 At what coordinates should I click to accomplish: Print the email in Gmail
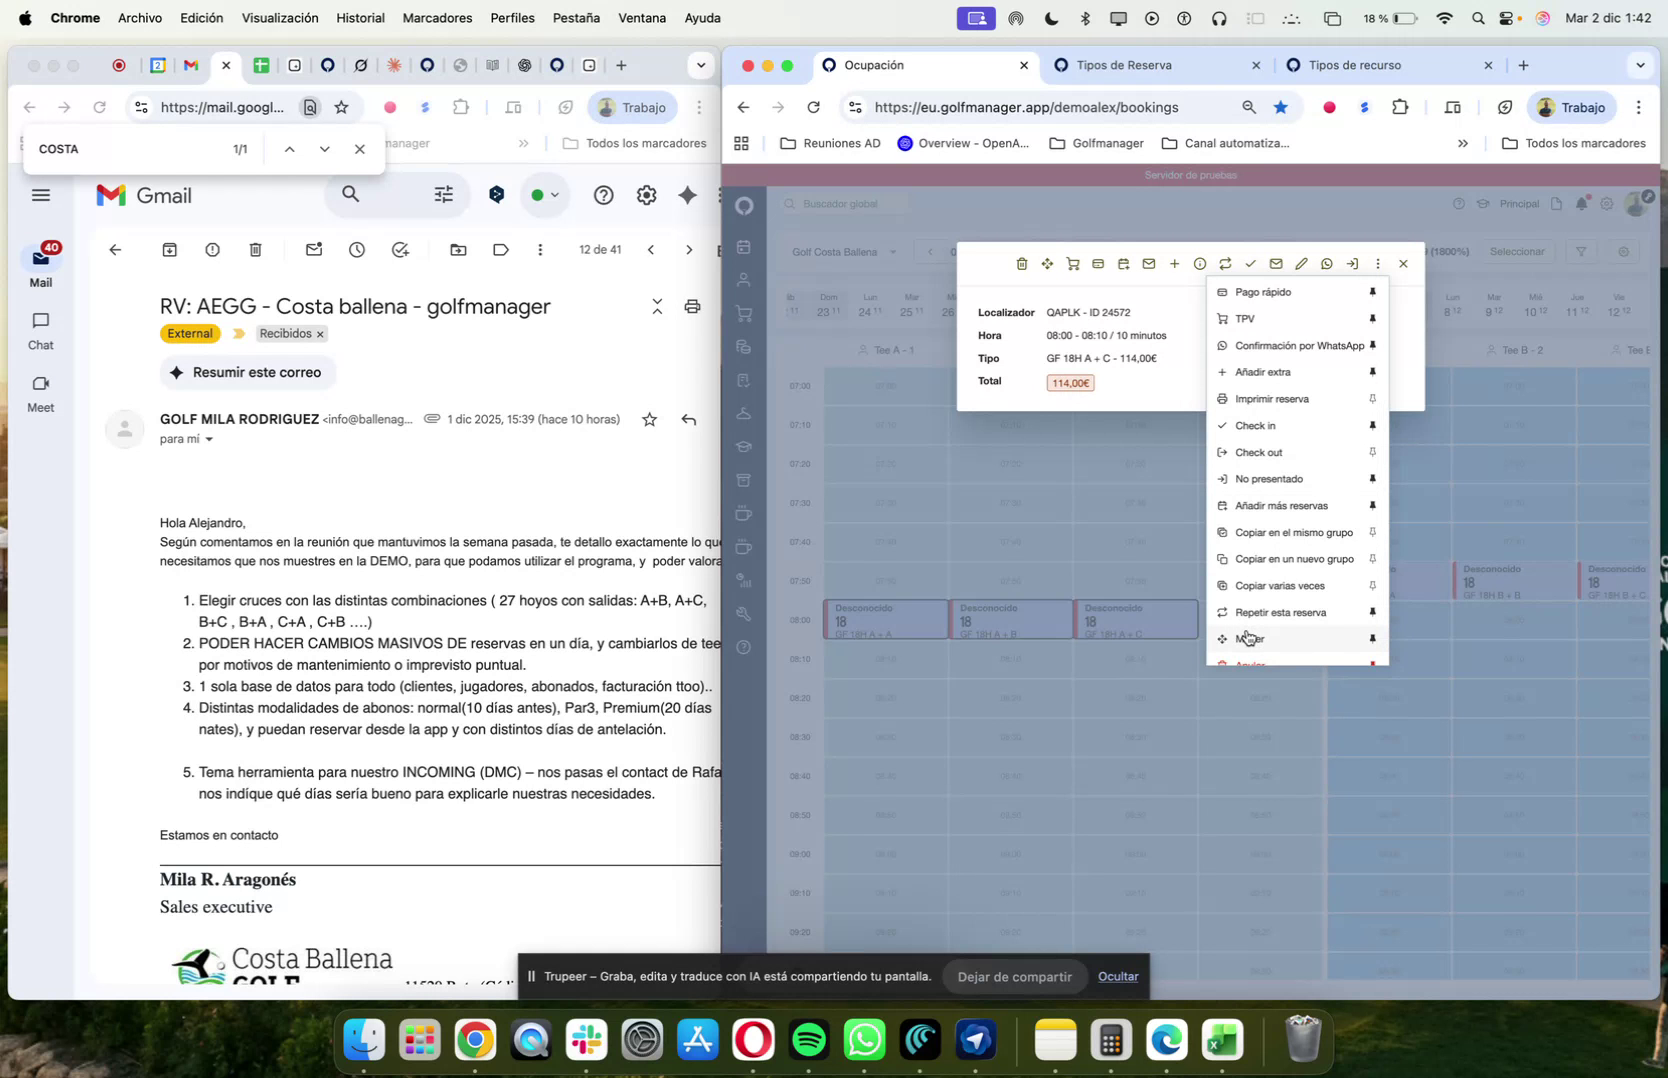click(x=693, y=306)
